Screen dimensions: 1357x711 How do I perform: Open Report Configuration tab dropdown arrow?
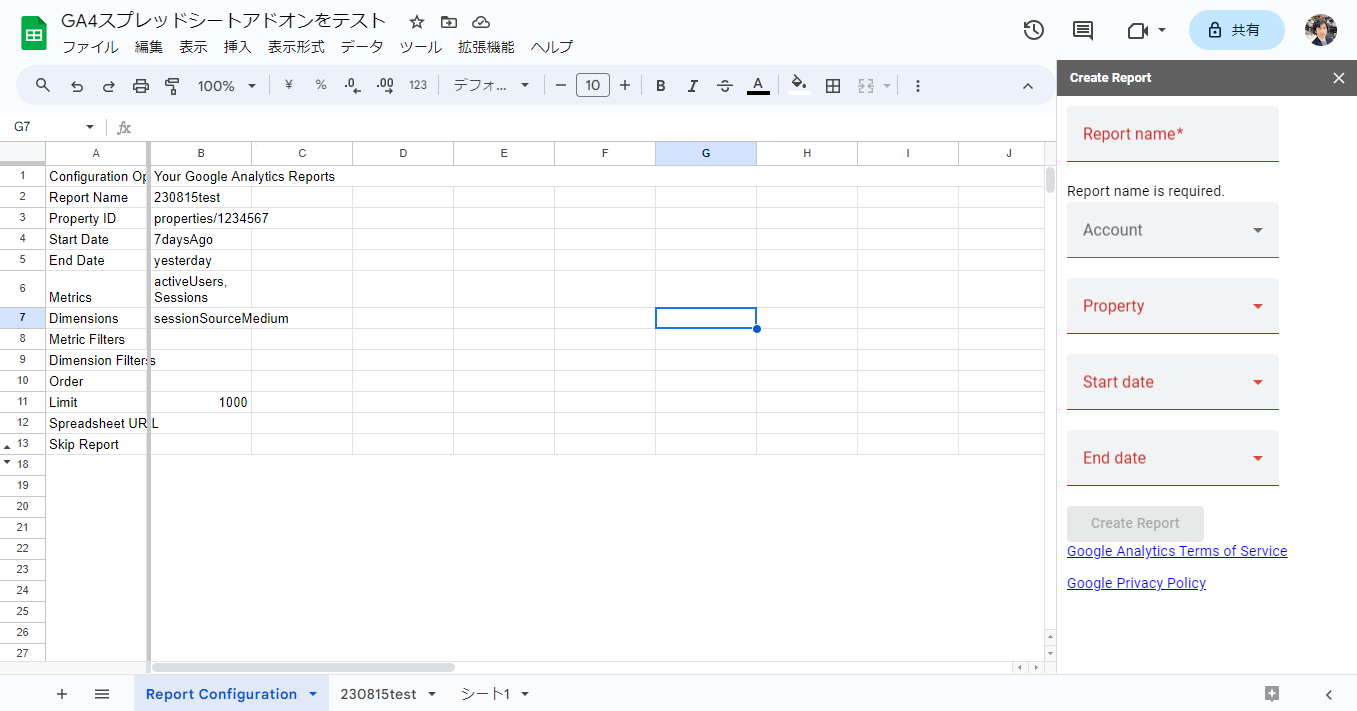313,694
